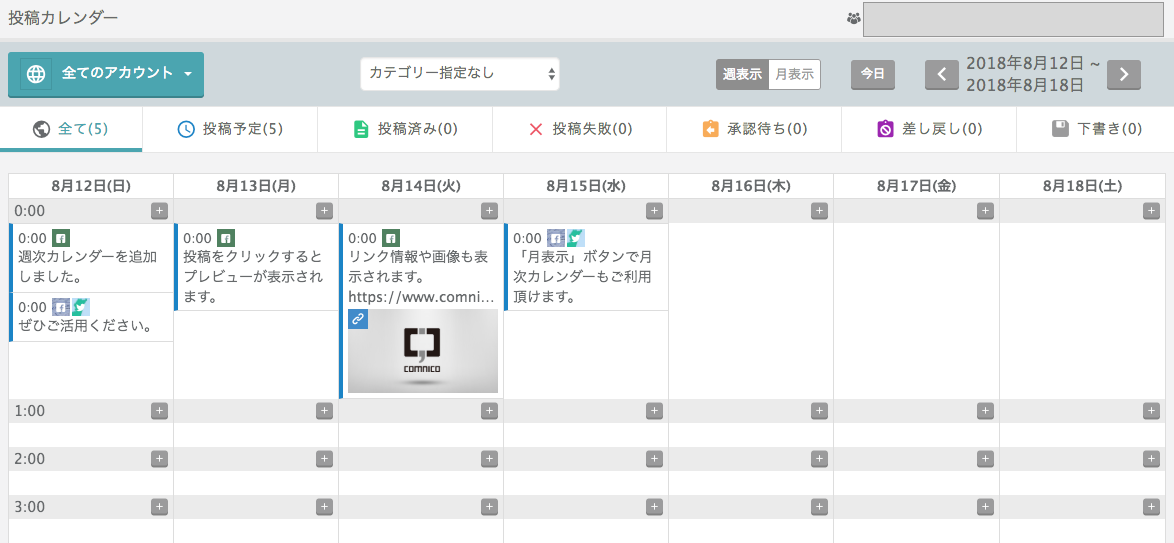The width and height of the screenshot is (1174, 543).
Task: Open the 全てのアカウント dropdown
Action: (106, 74)
